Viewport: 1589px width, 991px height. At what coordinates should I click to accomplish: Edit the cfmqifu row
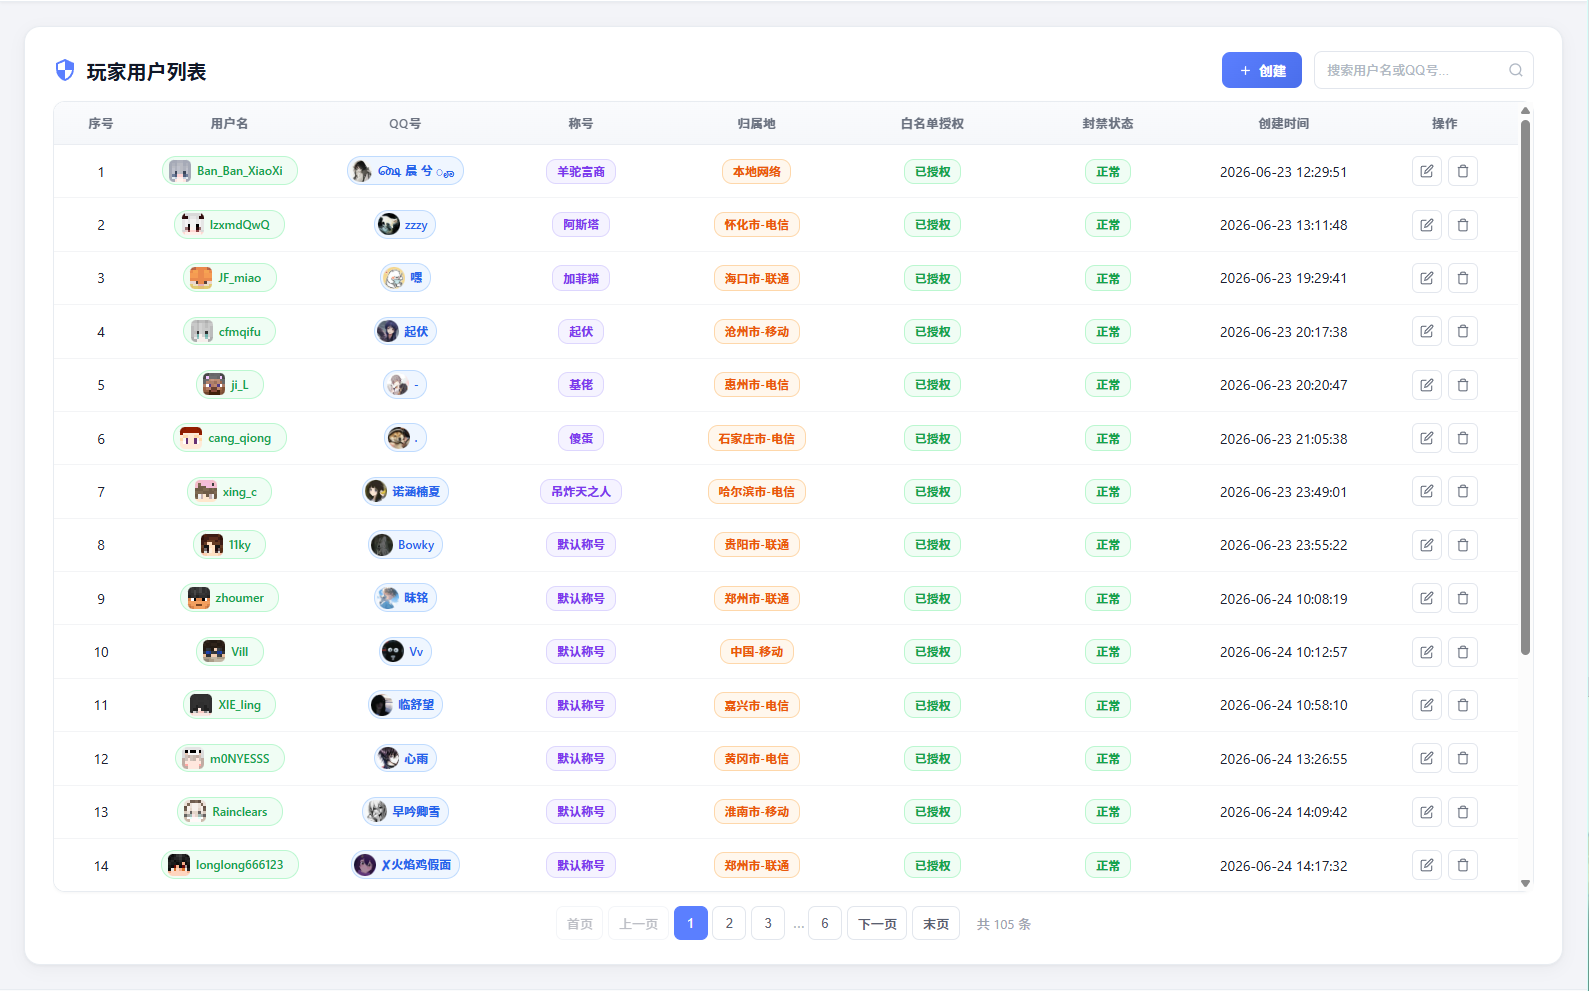[1427, 331]
